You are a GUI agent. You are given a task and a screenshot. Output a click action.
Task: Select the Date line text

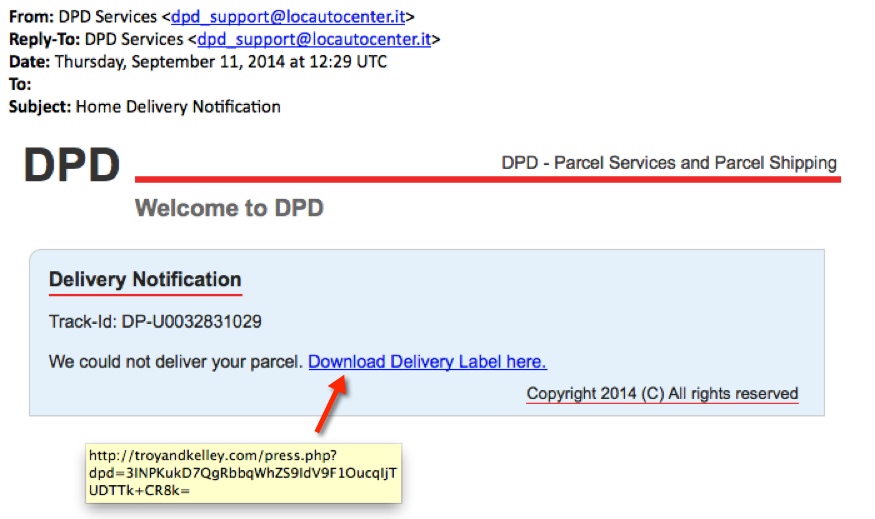tap(198, 61)
